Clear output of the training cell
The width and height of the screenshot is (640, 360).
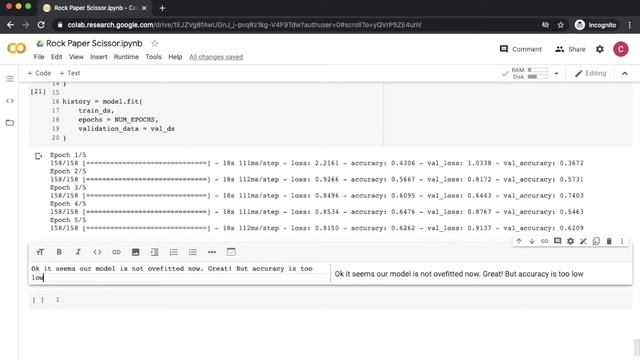point(38,156)
